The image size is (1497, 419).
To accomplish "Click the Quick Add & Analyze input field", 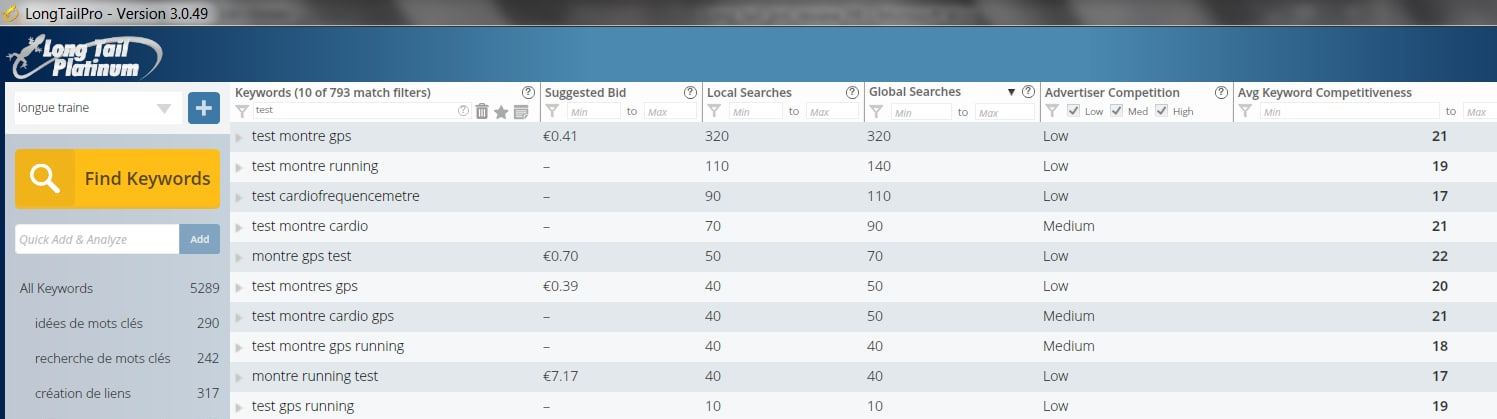I will (x=97, y=239).
